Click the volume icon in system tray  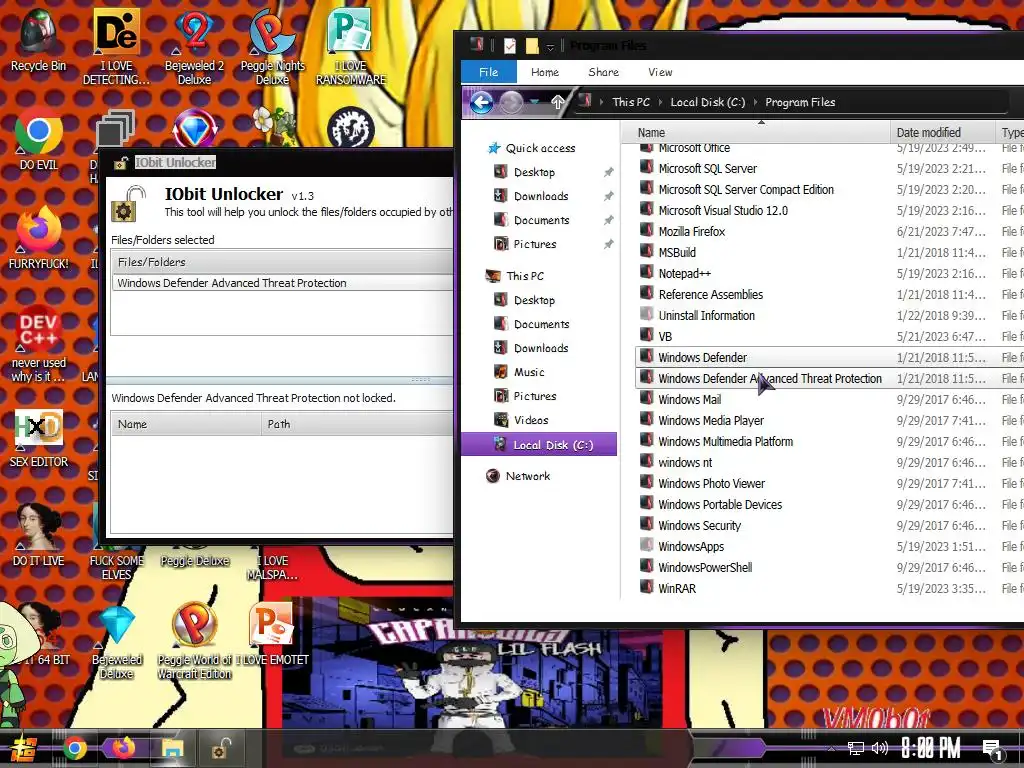click(x=880, y=748)
